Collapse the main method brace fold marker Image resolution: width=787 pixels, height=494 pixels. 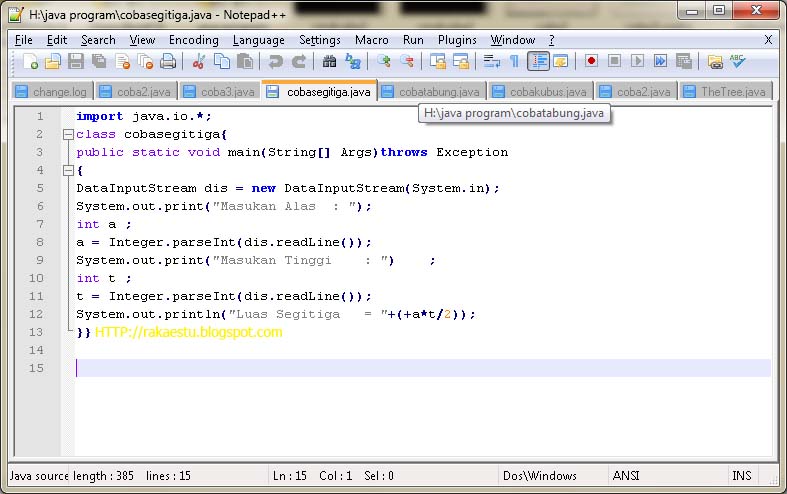tap(69, 171)
